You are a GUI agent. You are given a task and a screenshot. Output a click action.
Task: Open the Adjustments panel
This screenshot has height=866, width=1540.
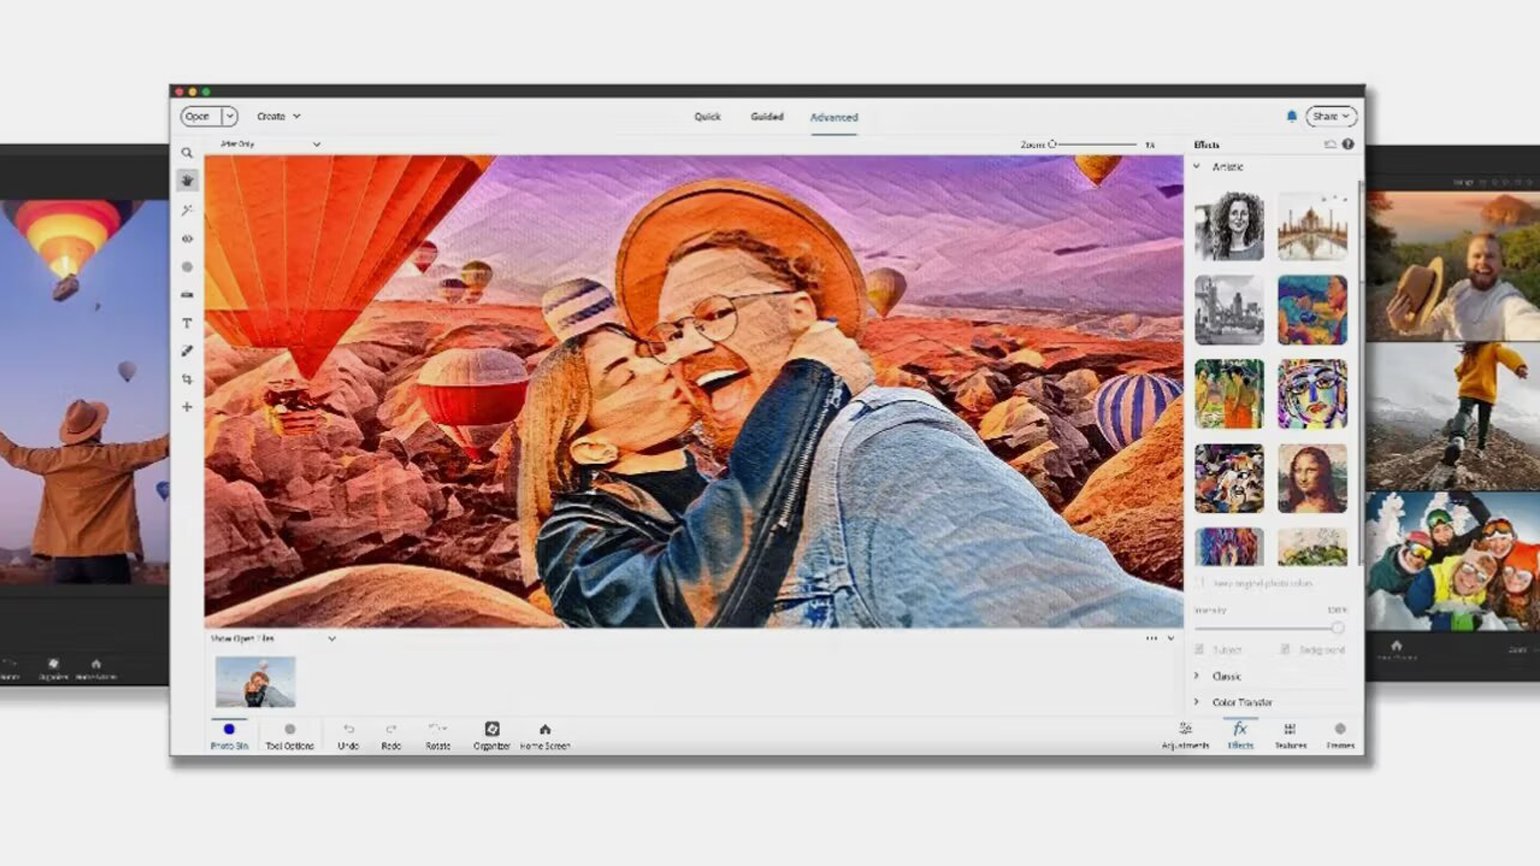coord(1186,735)
